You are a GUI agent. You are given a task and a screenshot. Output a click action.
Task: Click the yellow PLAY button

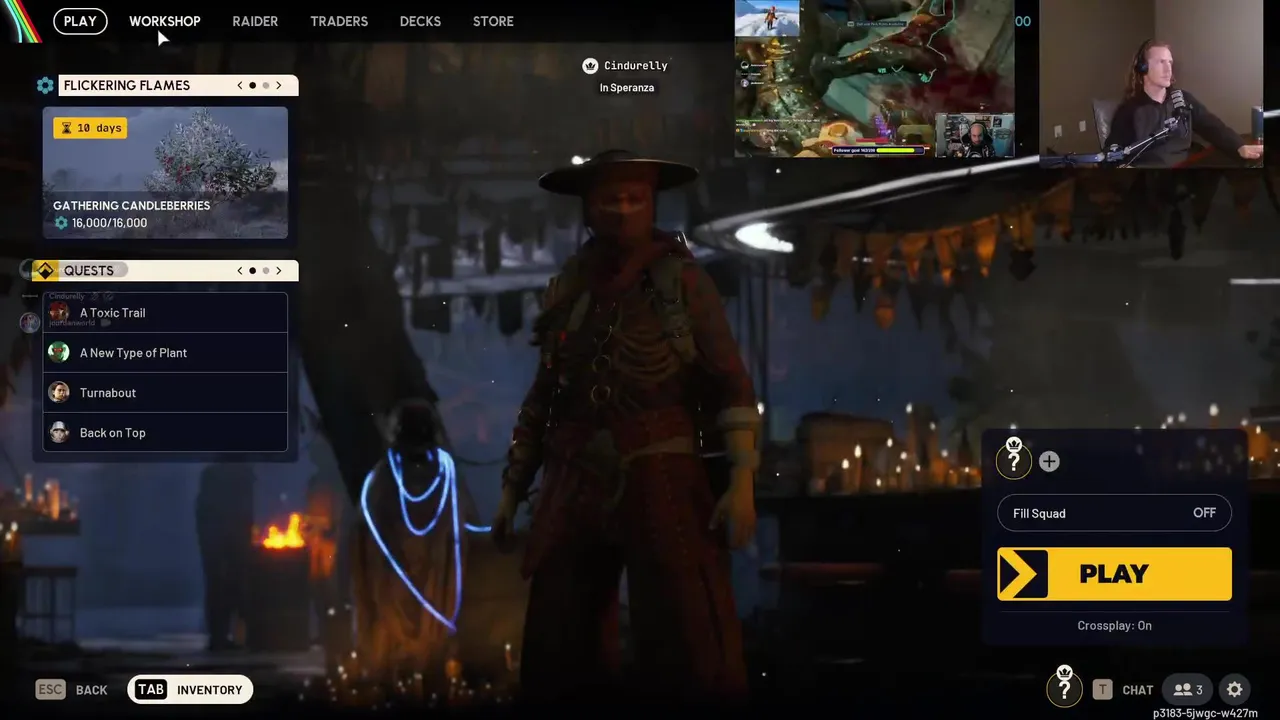(x=1114, y=574)
